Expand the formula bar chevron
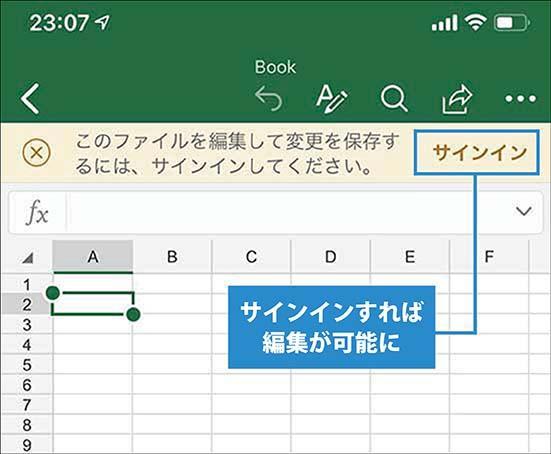551x454 pixels. (x=524, y=211)
